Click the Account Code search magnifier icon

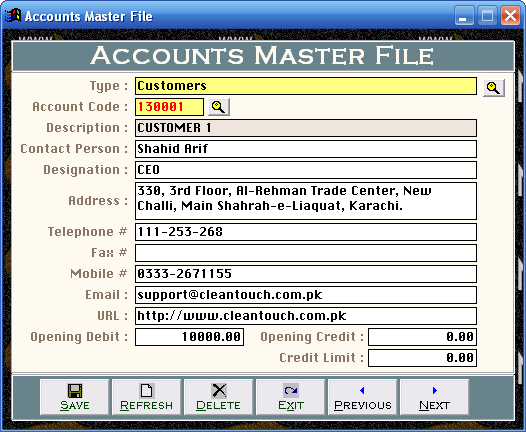219,107
